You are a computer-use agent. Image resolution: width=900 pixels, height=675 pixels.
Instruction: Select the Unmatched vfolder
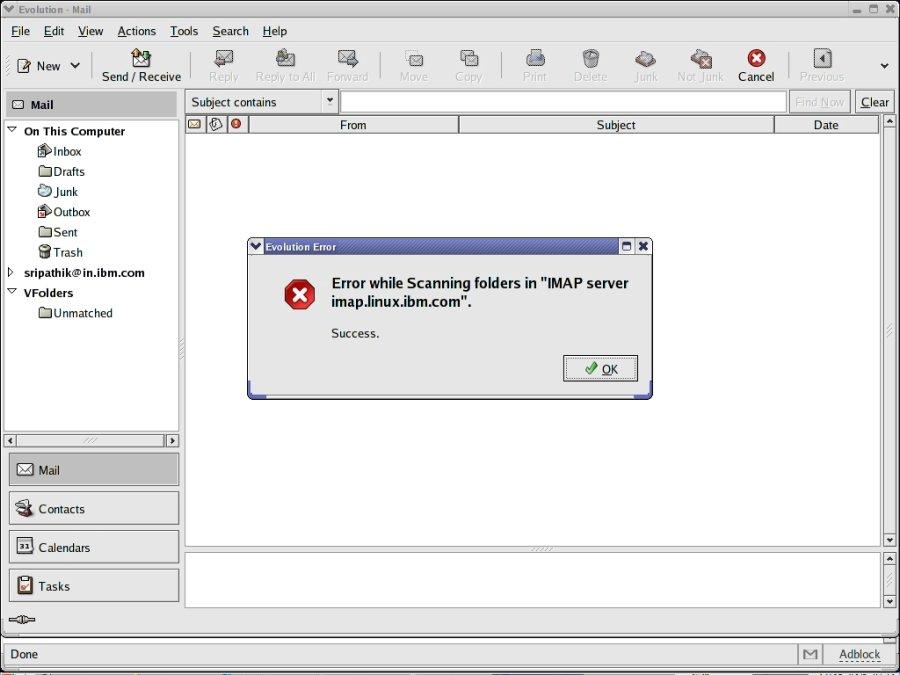click(75, 313)
